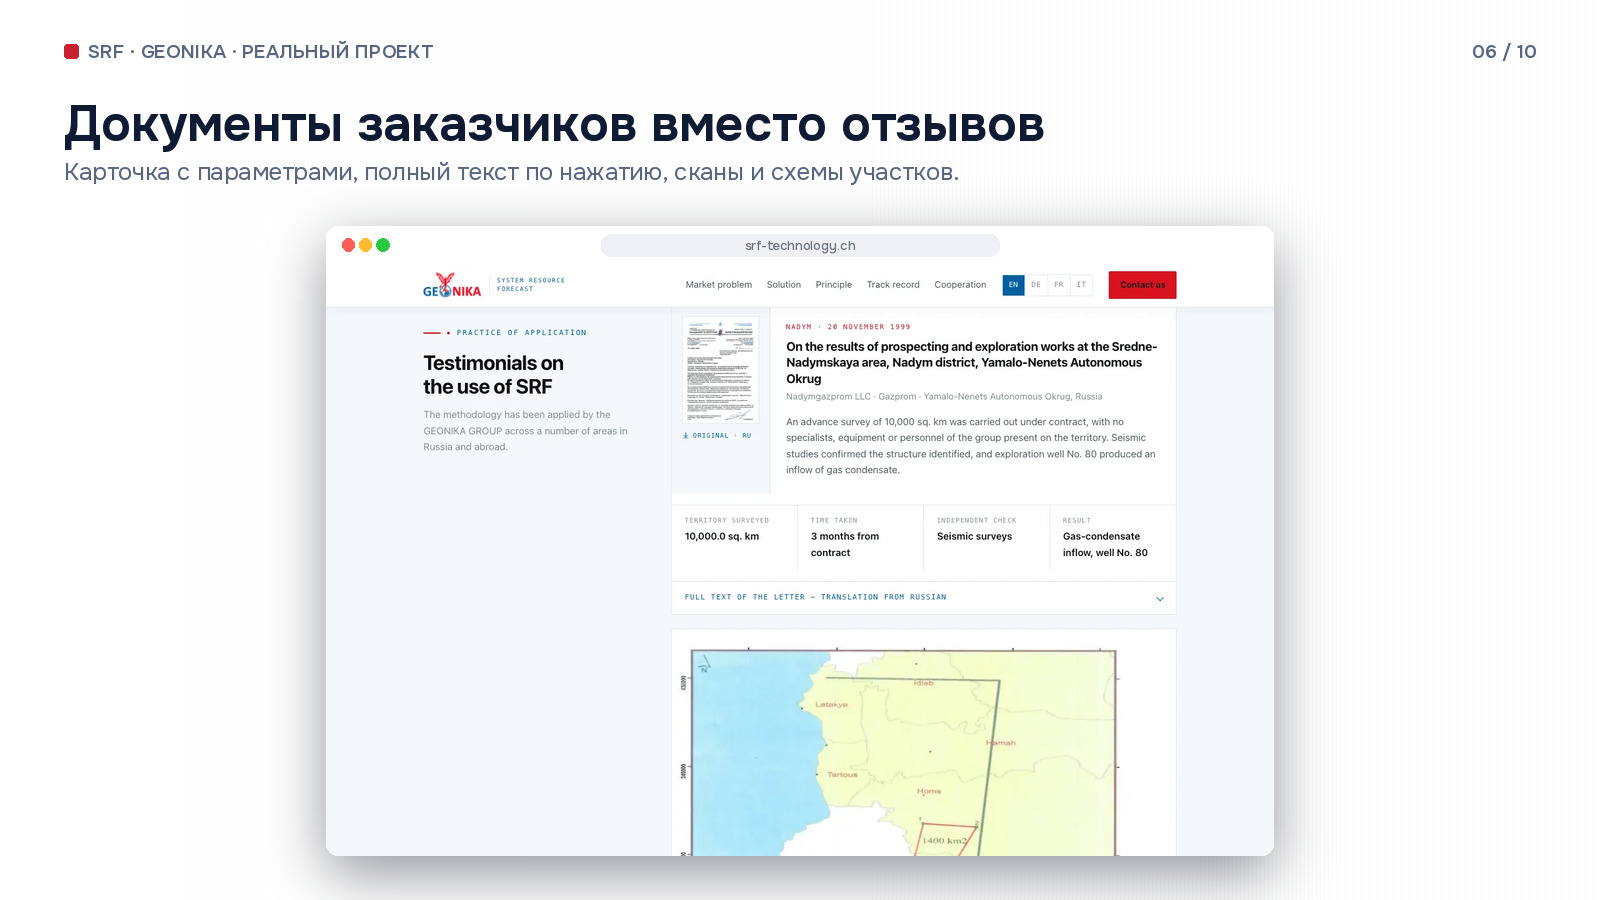This screenshot has width=1600, height=900.
Task: Open the Market problem menu item
Action: click(719, 285)
